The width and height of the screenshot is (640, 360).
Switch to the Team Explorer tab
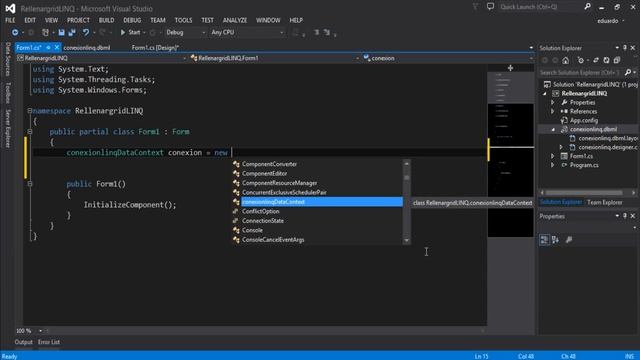tap(604, 202)
